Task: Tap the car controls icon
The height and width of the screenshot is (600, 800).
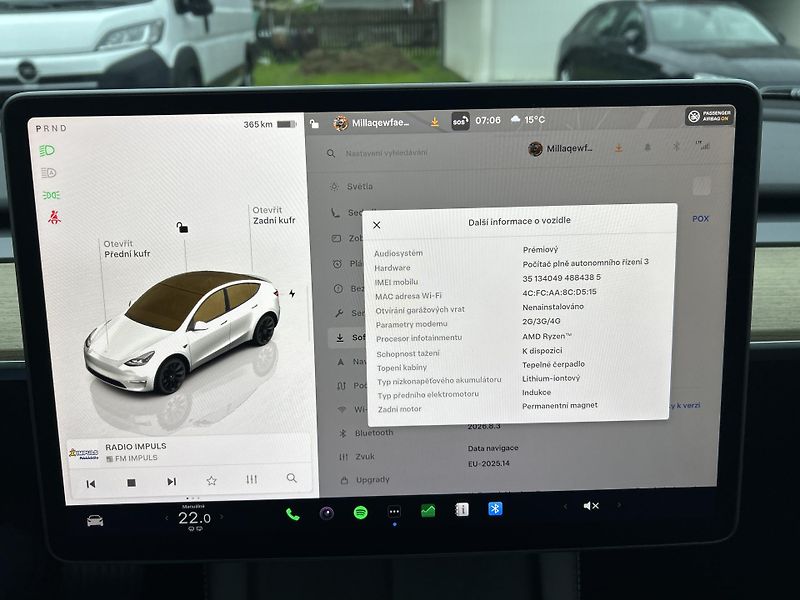Action: tap(95, 521)
